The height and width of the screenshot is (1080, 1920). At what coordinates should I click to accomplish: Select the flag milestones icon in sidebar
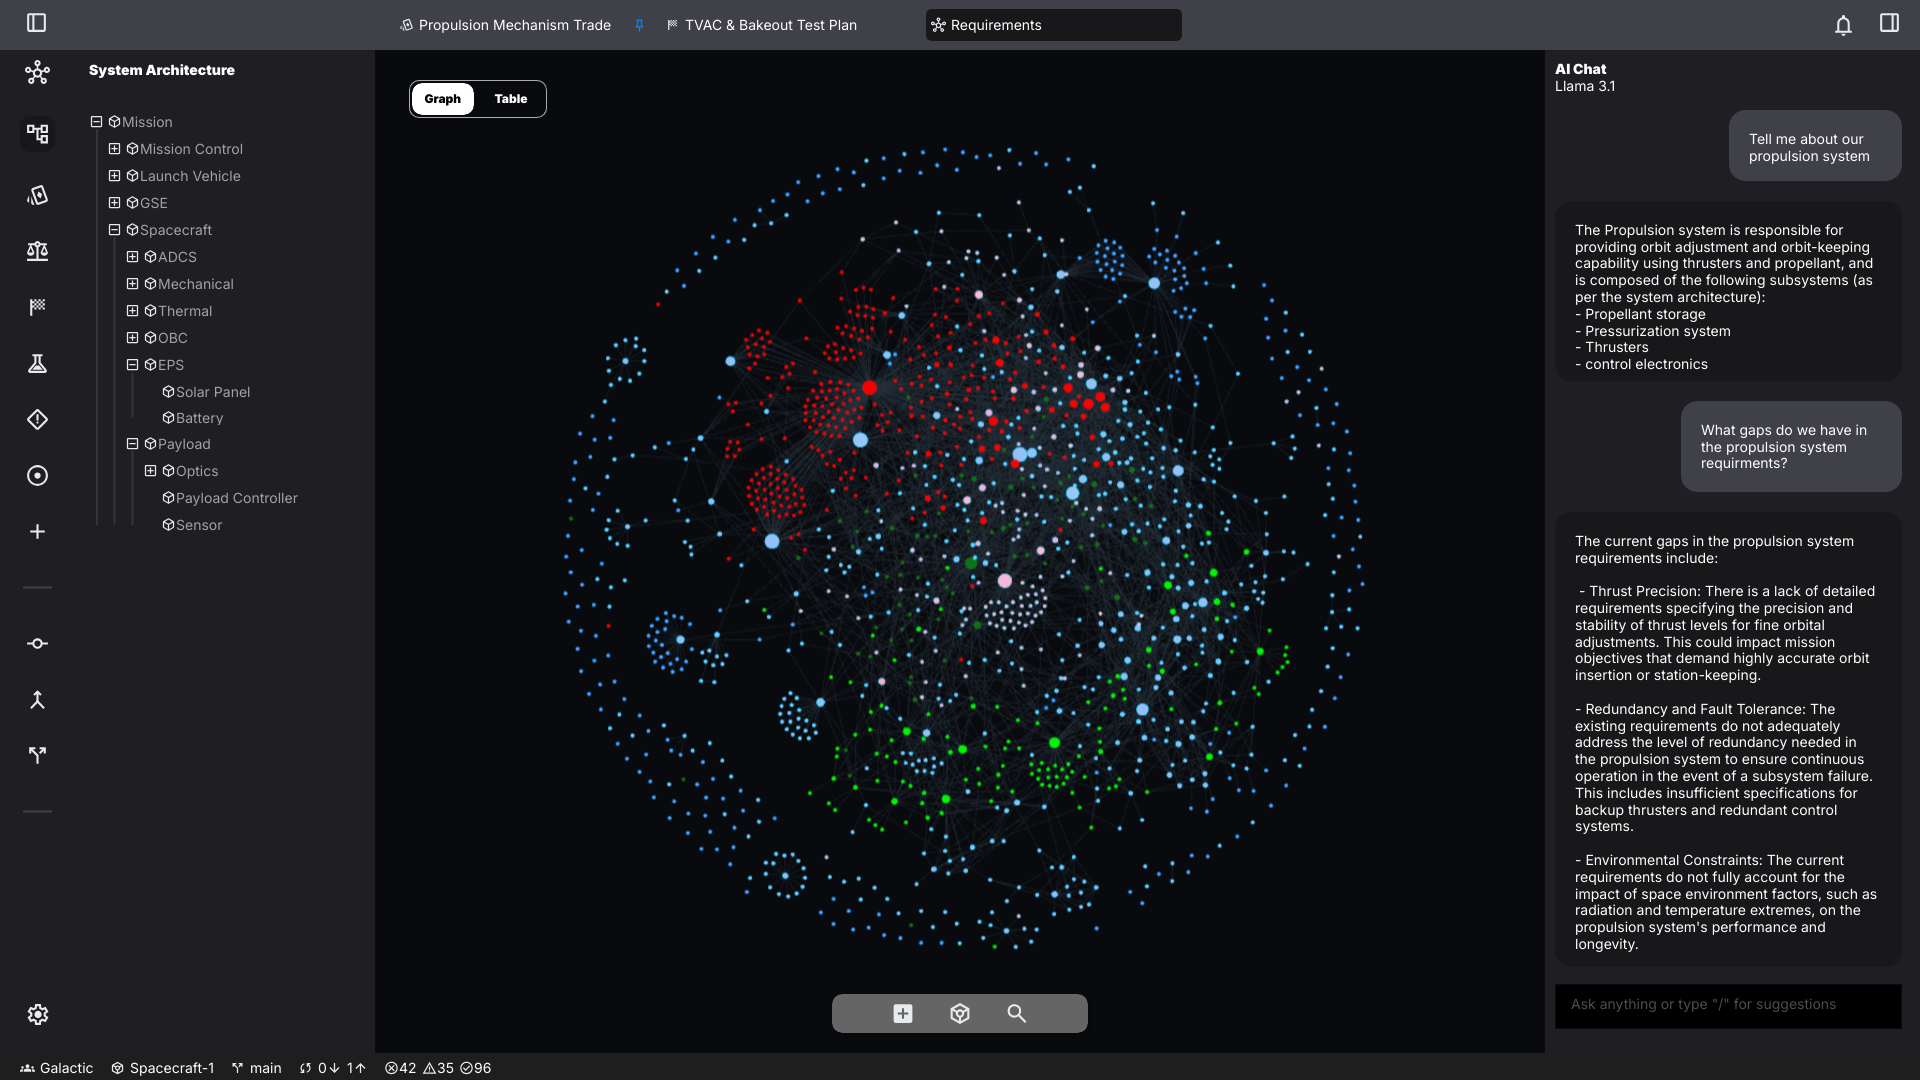pyautogui.click(x=37, y=307)
